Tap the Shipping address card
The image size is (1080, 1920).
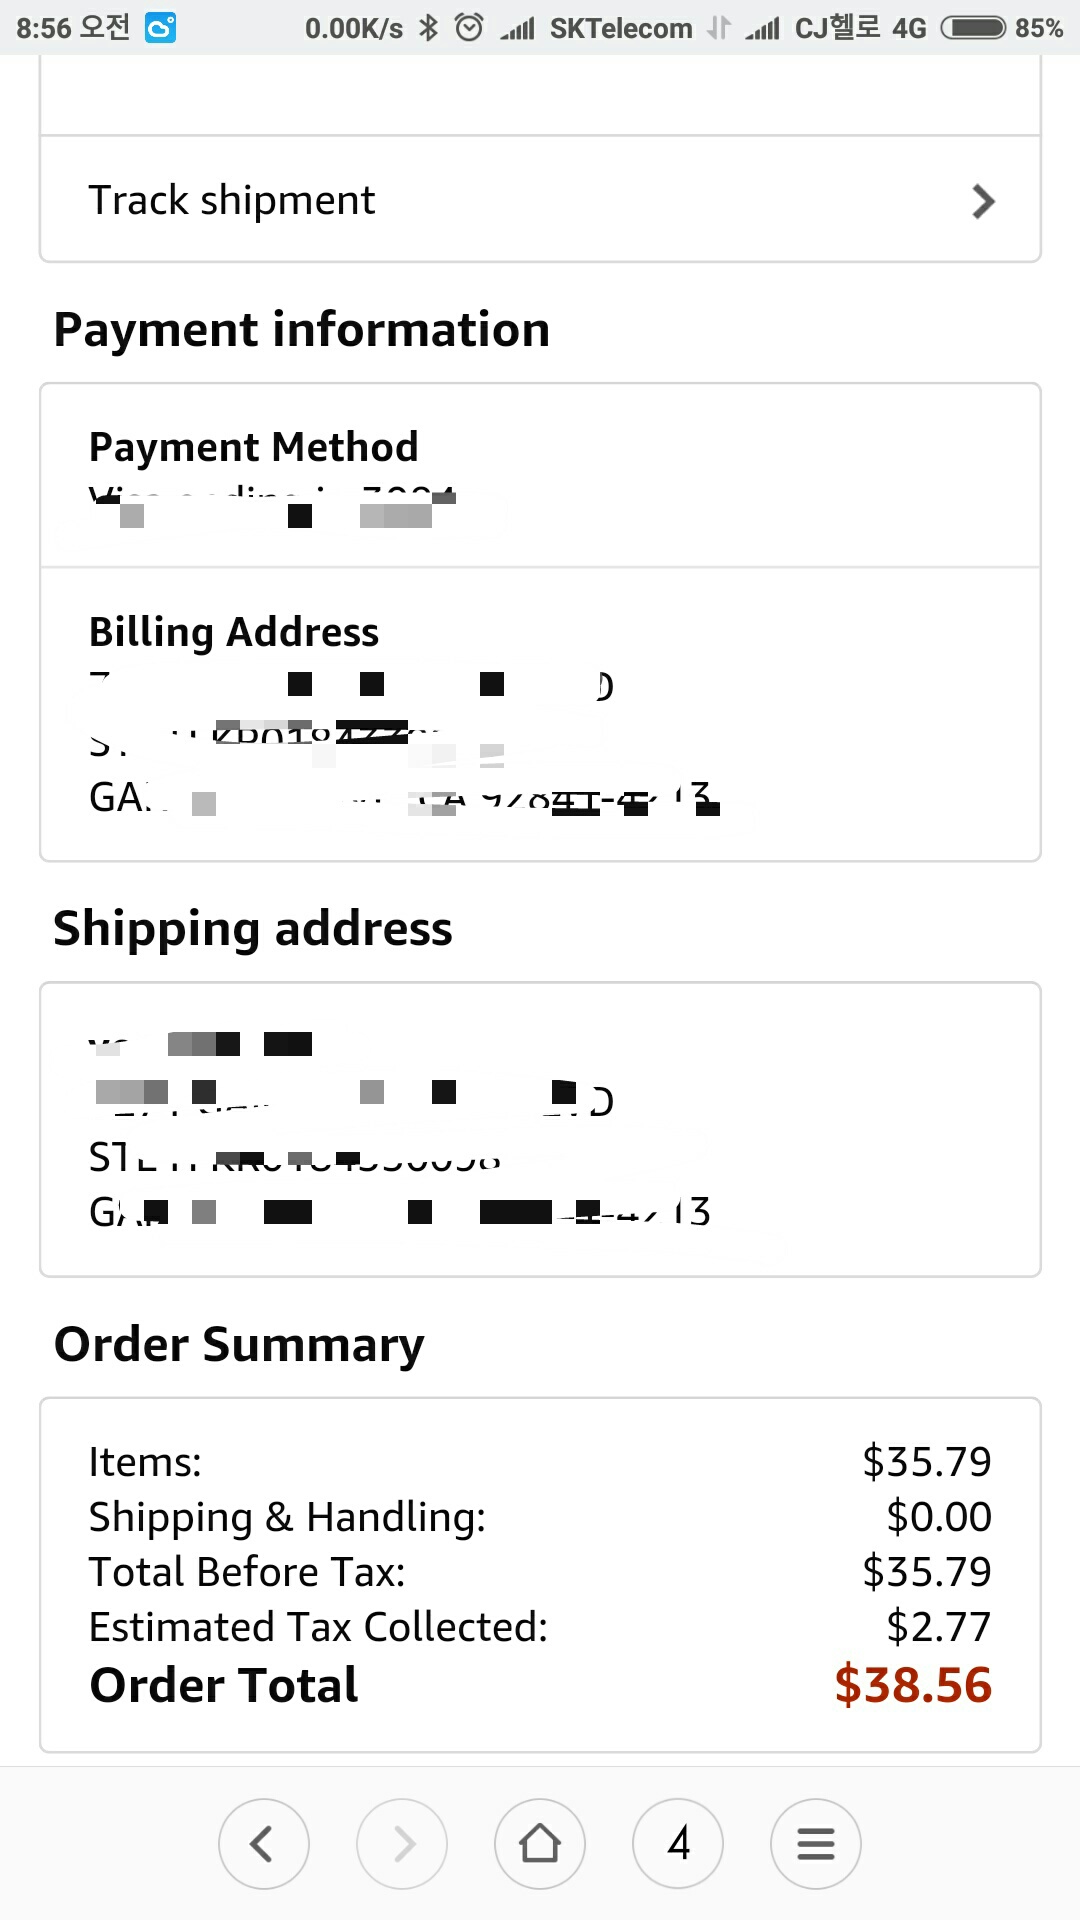tap(540, 1129)
